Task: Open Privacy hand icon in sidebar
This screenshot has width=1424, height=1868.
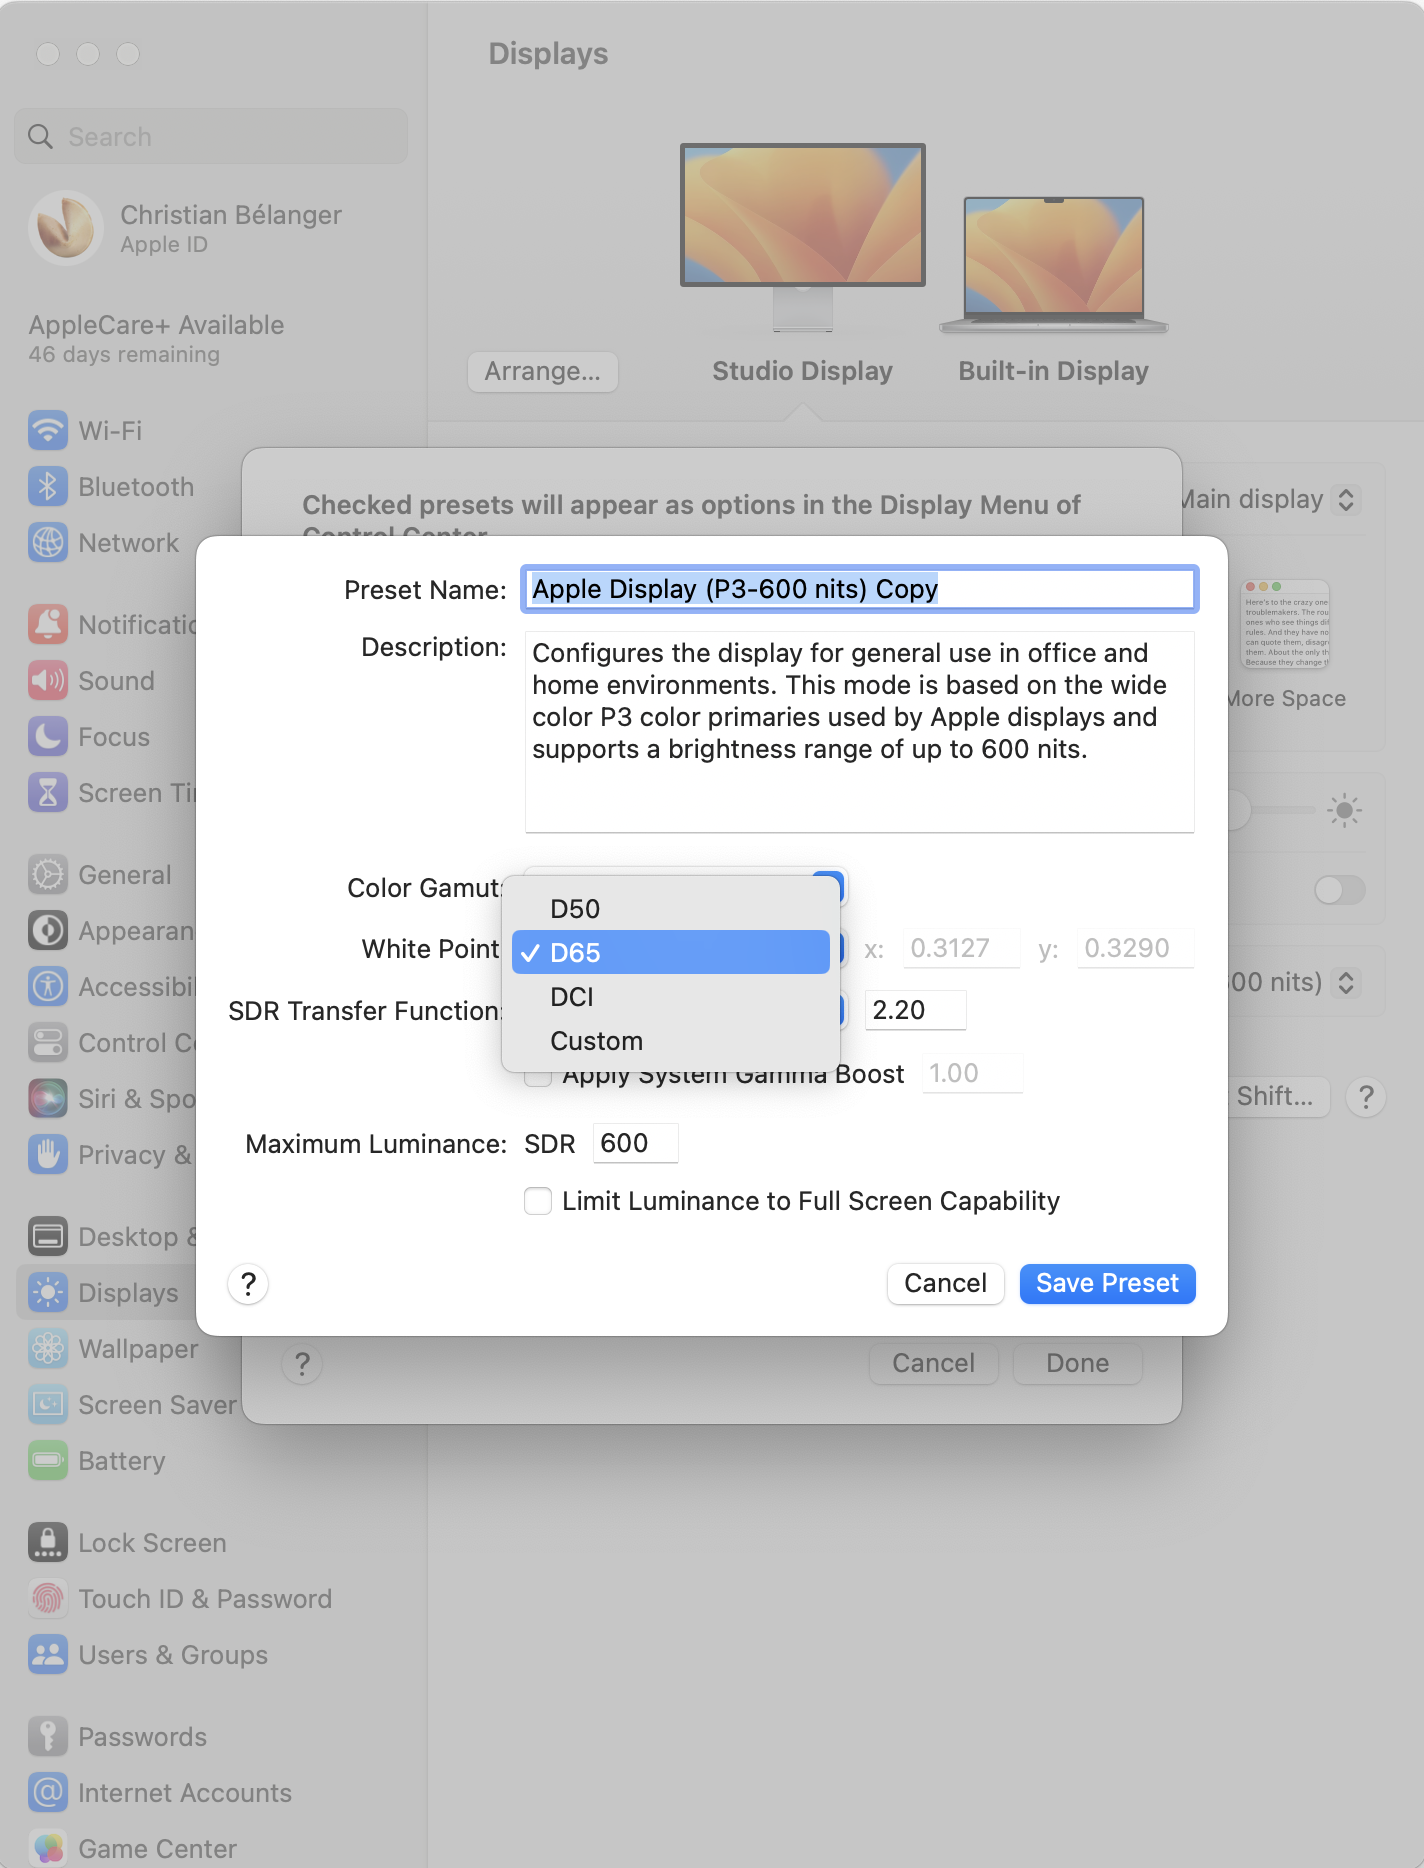Action: click(48, 1155)
